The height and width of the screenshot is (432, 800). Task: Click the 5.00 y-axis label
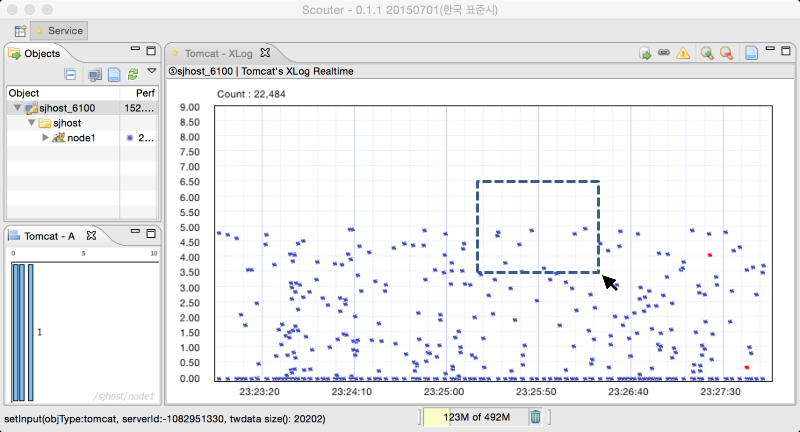click(189, 227)
